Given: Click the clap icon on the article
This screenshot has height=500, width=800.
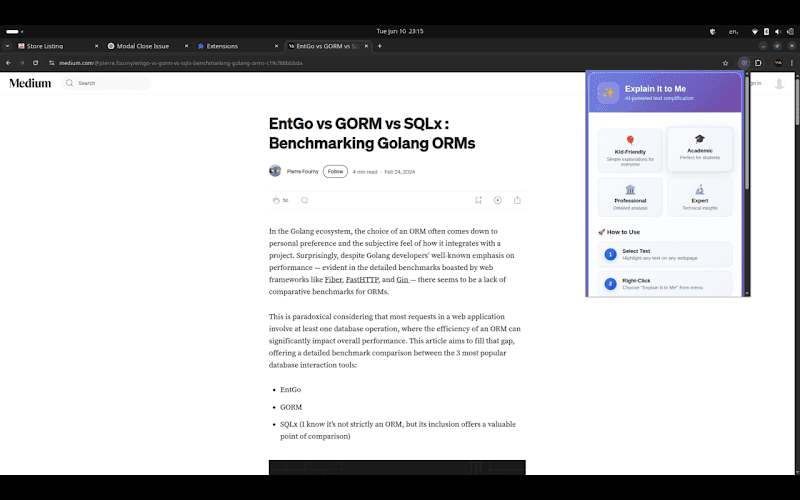Looking at the screenshot, I should [276, 201].
